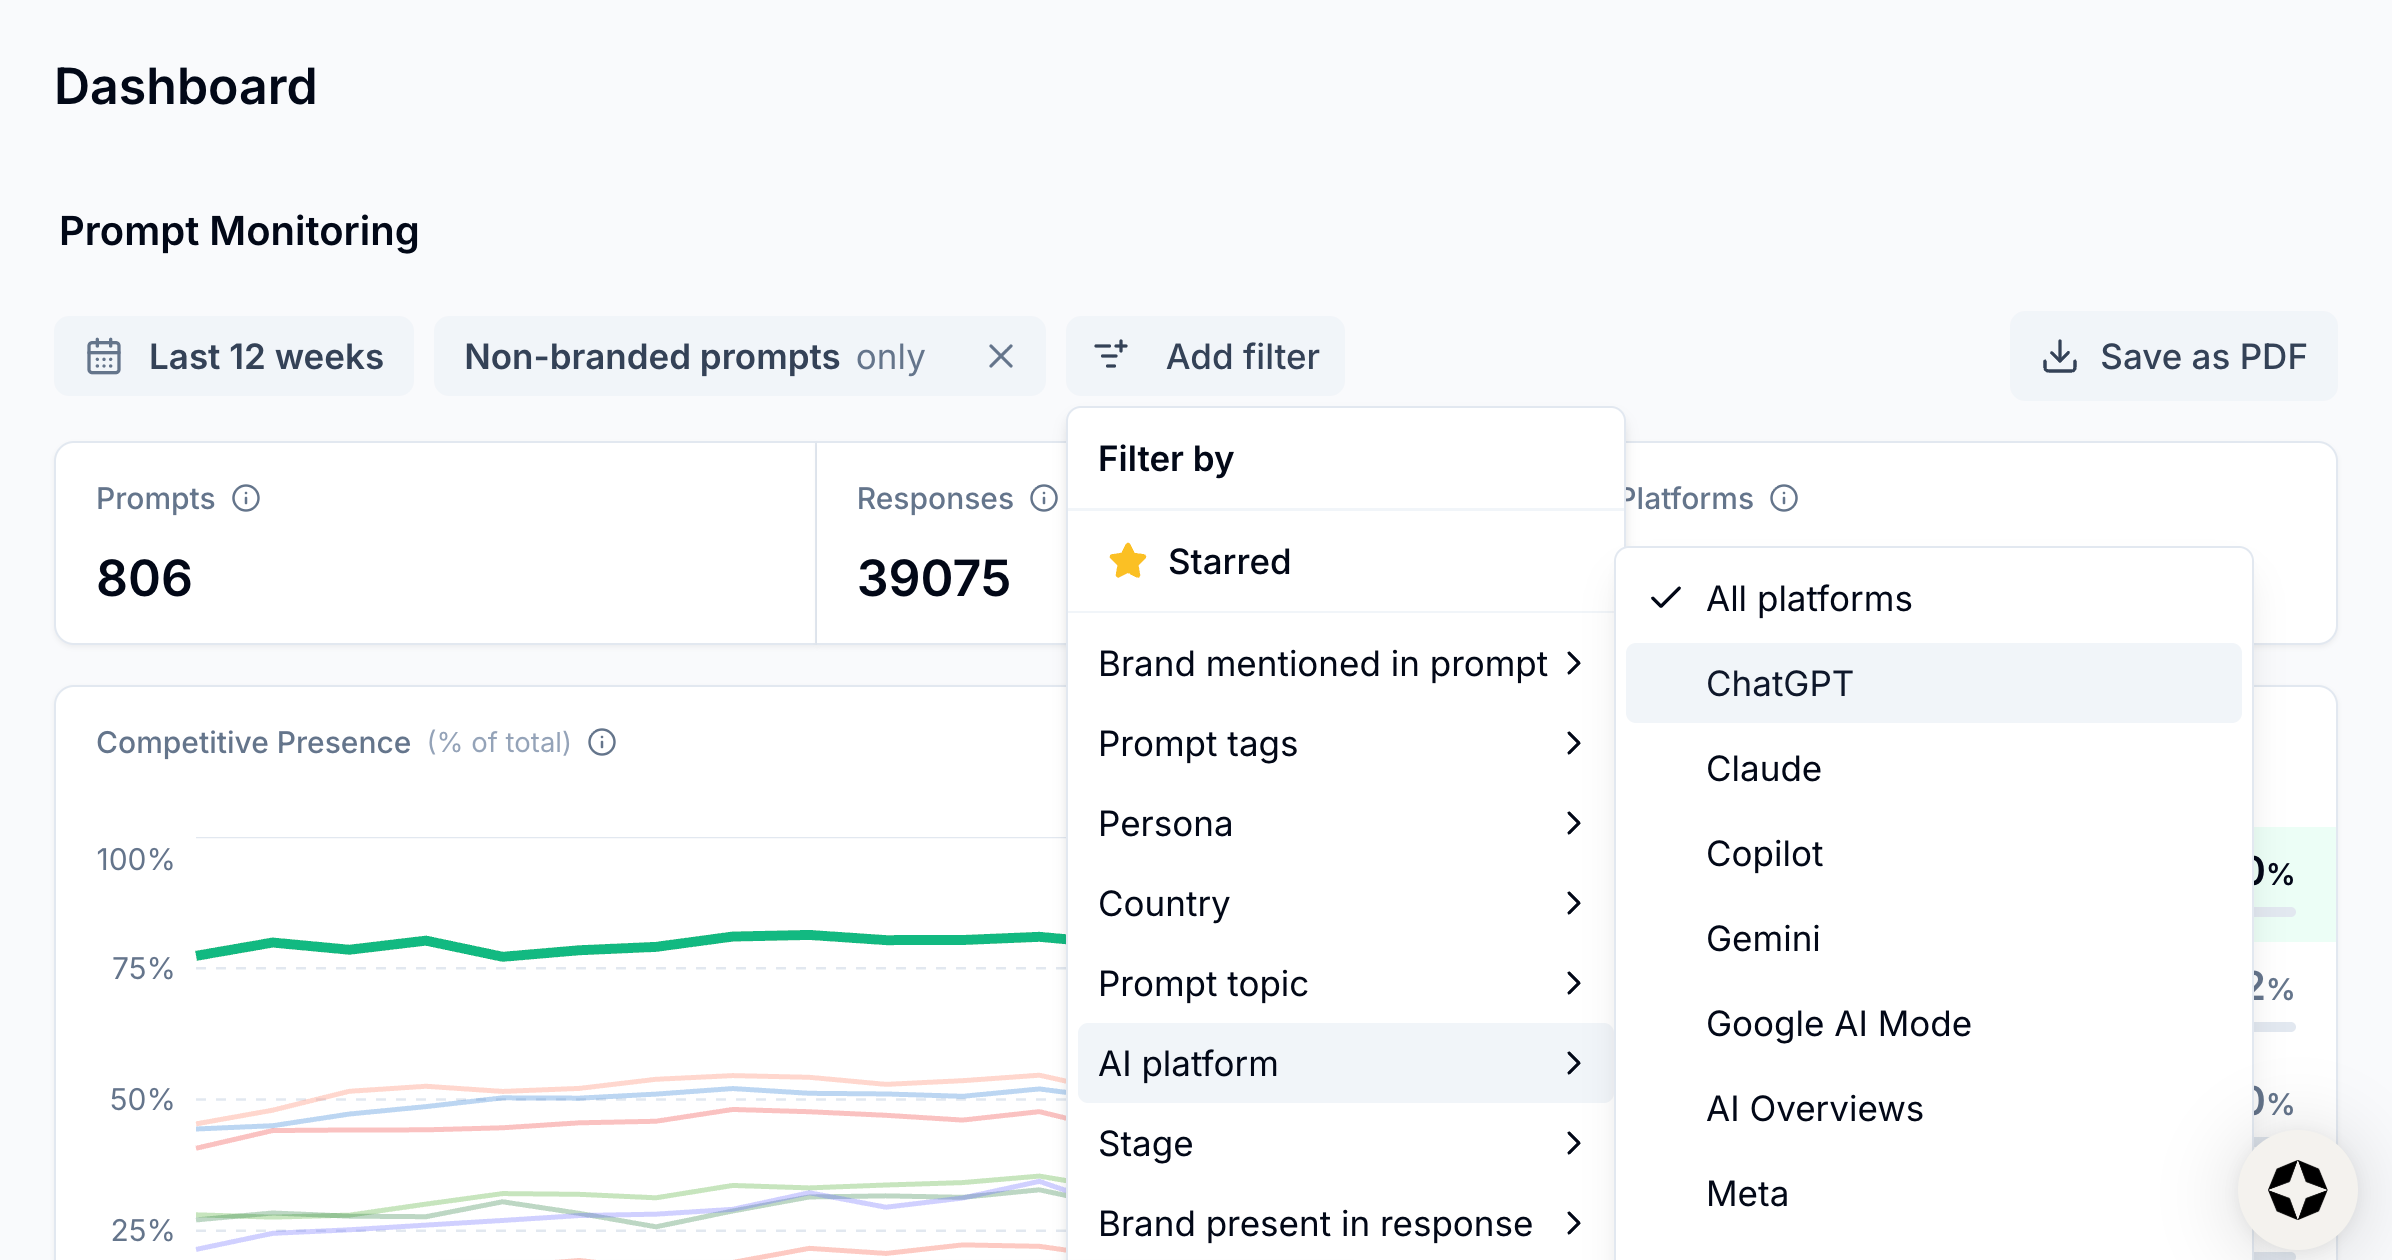Filter by Starred prompts
Viewport: 2392px width, 1260px height.
tap(1229, 562)
